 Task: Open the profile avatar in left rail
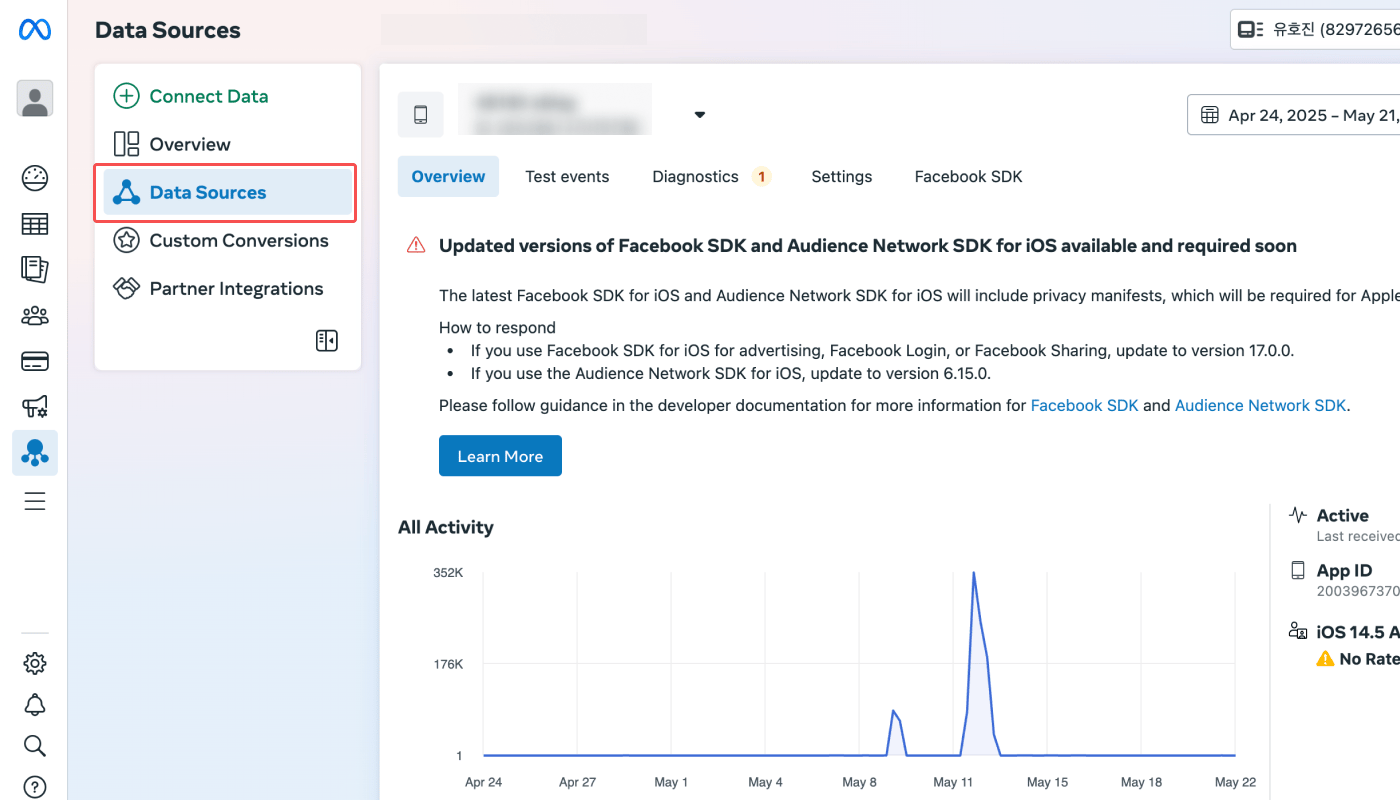pos(35,99)
